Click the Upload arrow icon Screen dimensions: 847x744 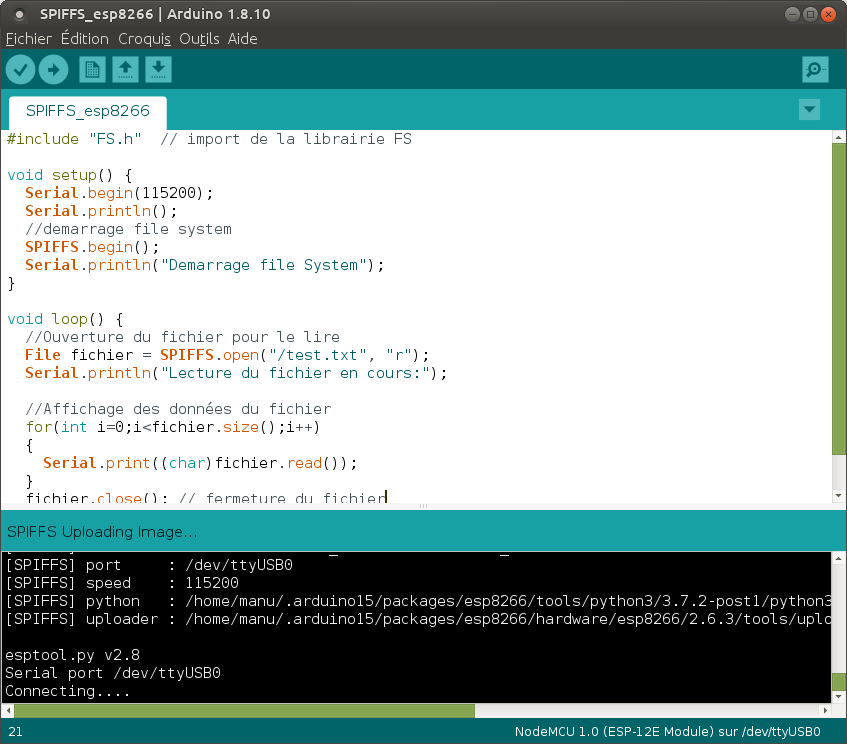53,69
